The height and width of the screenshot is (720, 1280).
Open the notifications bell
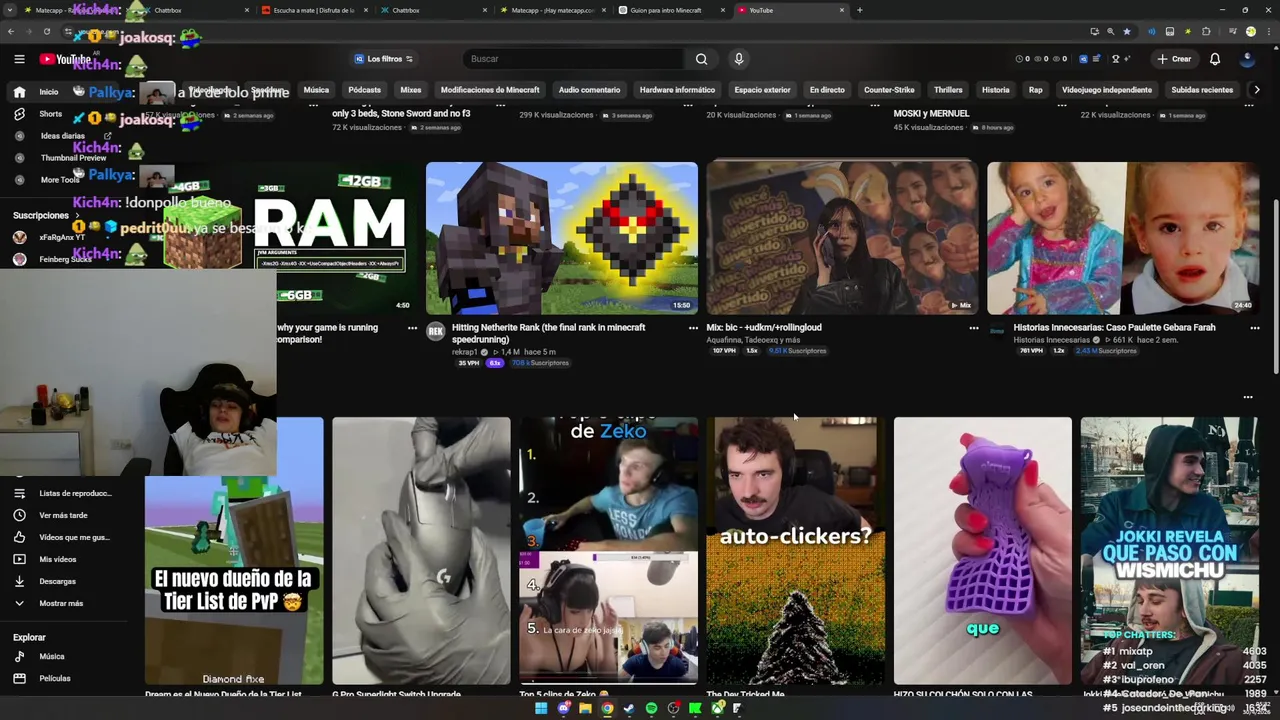point(1215,59)
